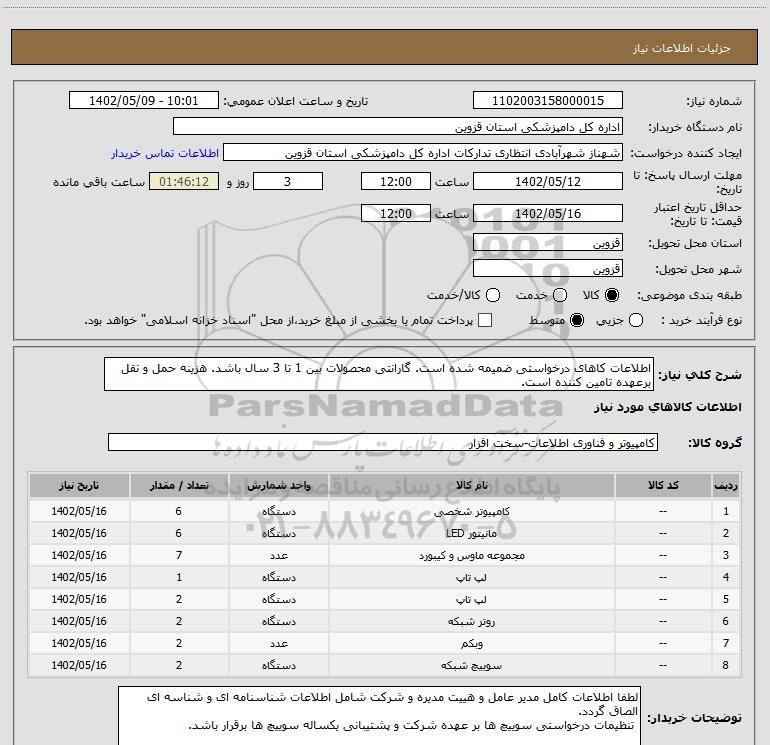Screen dimensions: 770x745
Task: Click the remaining time countdown 01:46:12
Action: tap(184, 181)
